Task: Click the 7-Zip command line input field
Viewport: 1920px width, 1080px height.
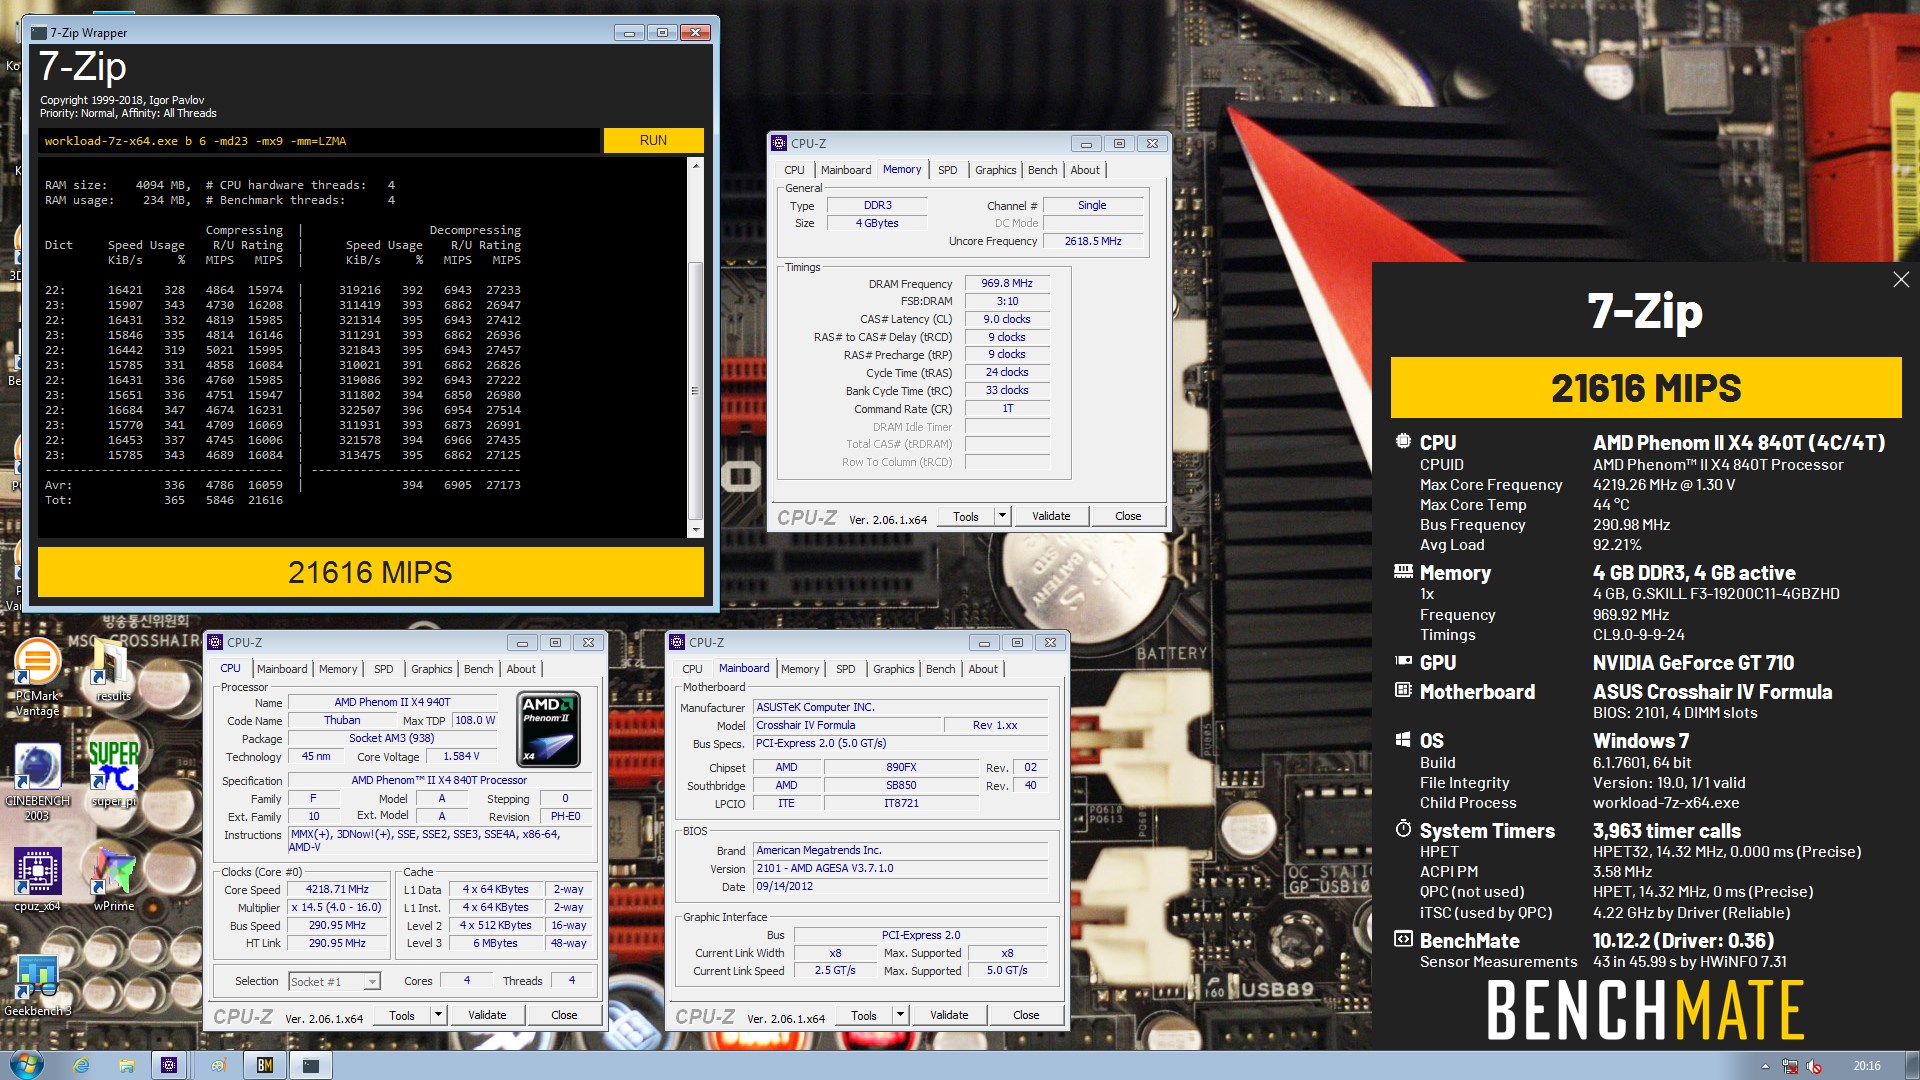Action: click(320, 141)
